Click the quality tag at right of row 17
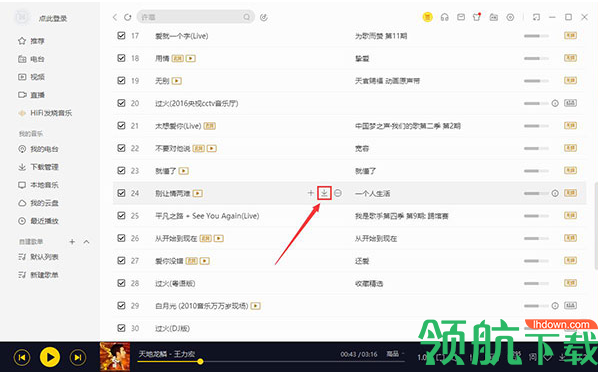This screenshot has width=598, height=372. (571, 35)
